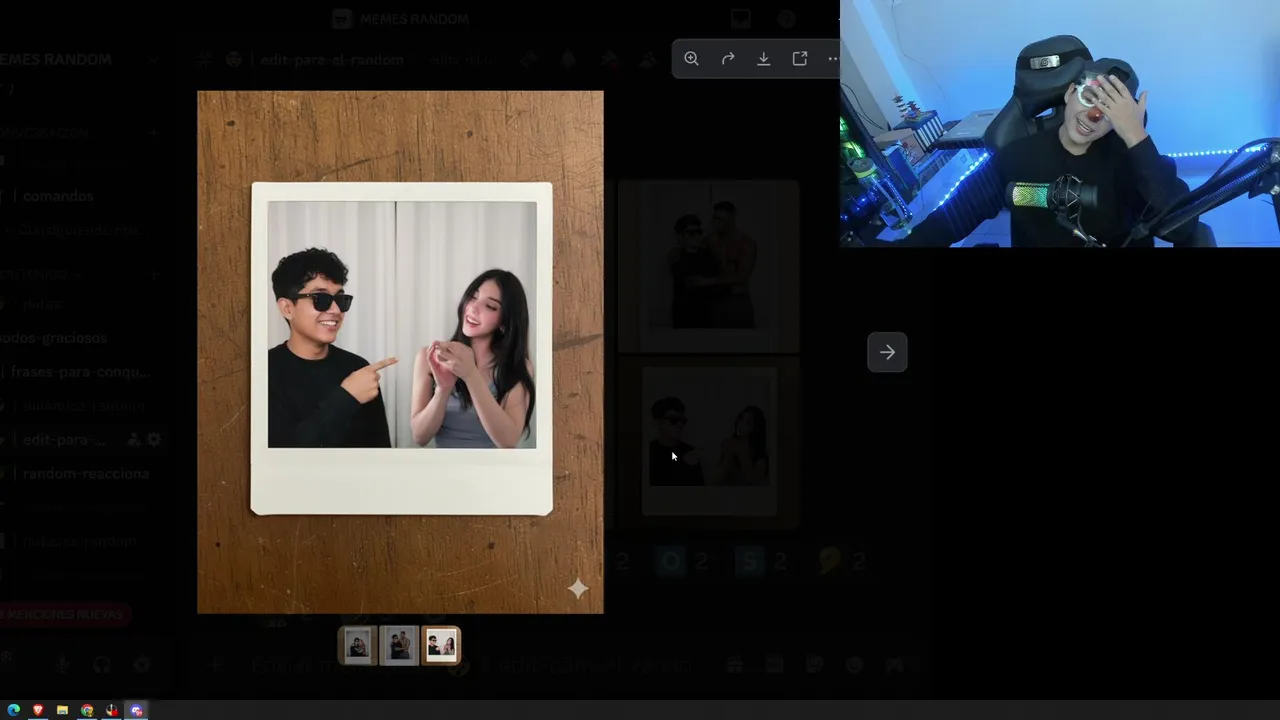Image resolution: width=1280 pixels, height=720 pixels.
Task: Select the second thumbnail in the carousel
Action: pyautogui.click(x=399, y=646)
